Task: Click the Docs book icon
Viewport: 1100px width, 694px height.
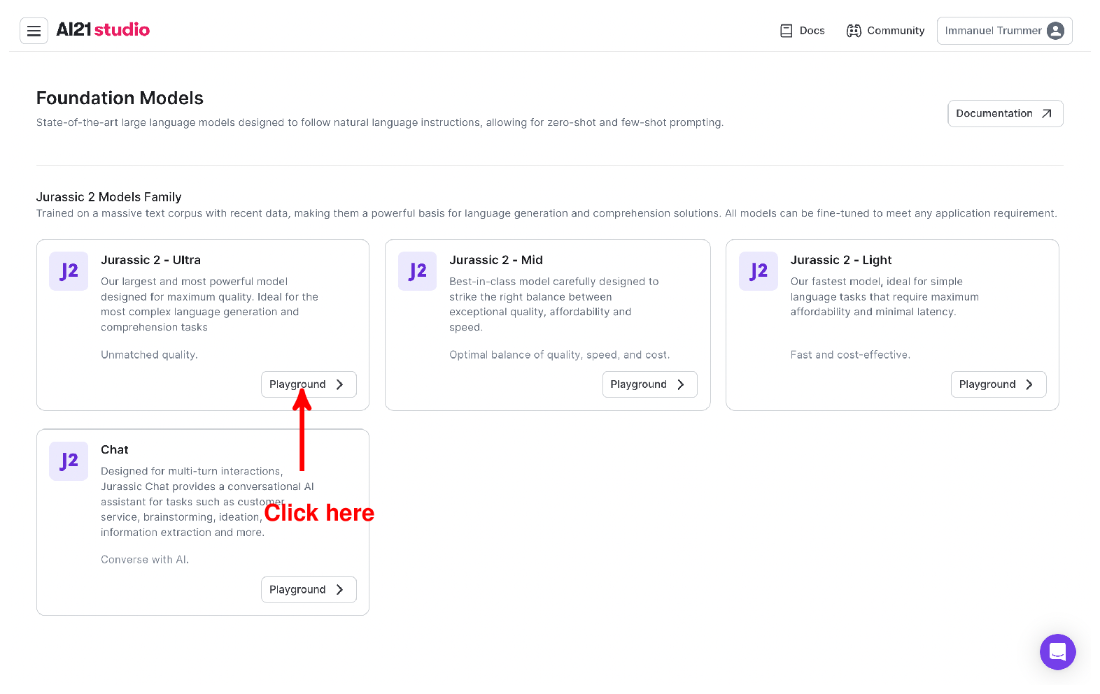Action: (786, 31)
